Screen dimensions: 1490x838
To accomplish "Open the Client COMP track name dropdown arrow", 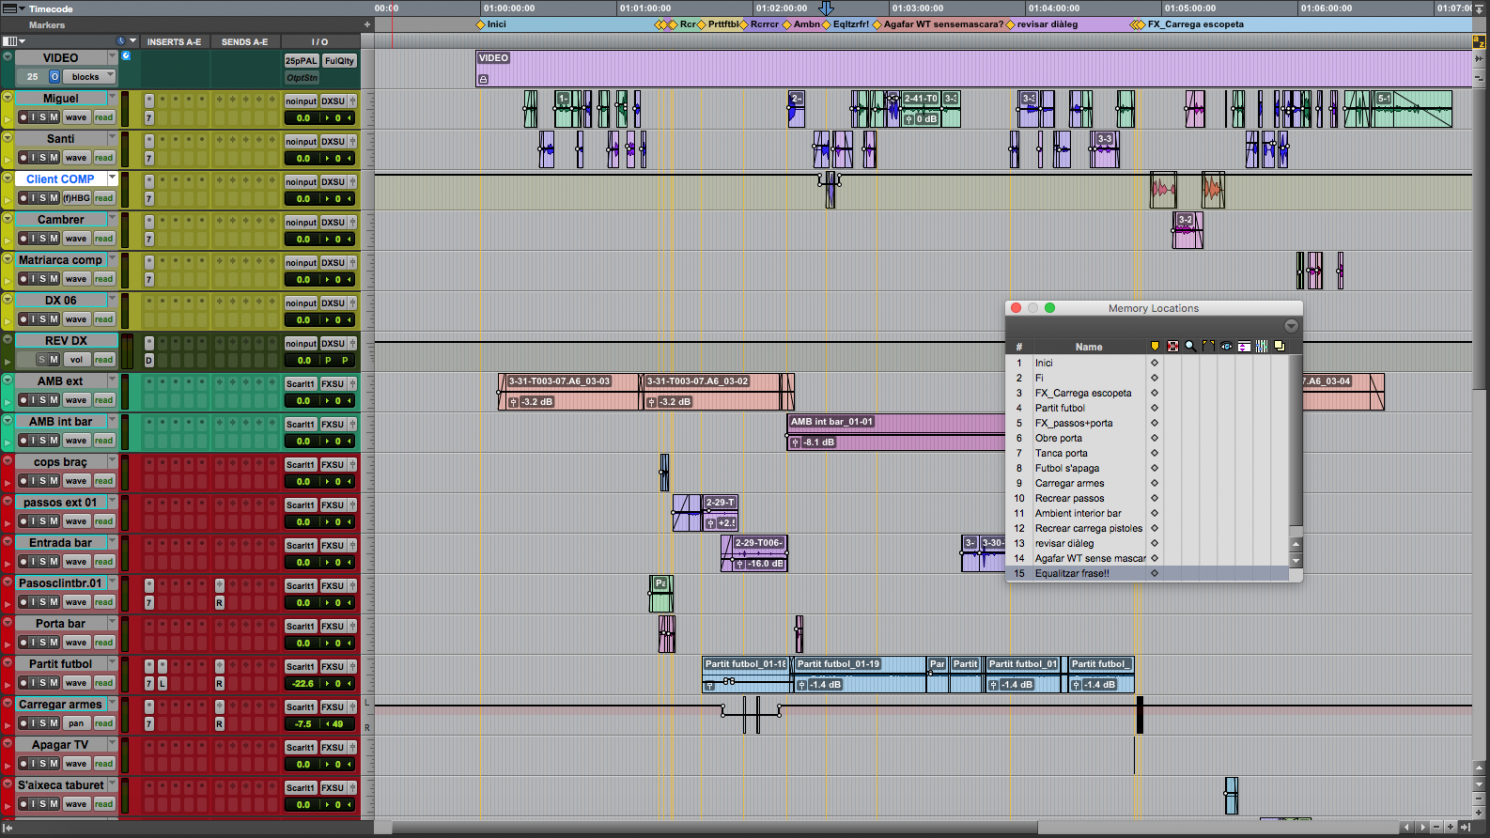I will tap(112, 178).
